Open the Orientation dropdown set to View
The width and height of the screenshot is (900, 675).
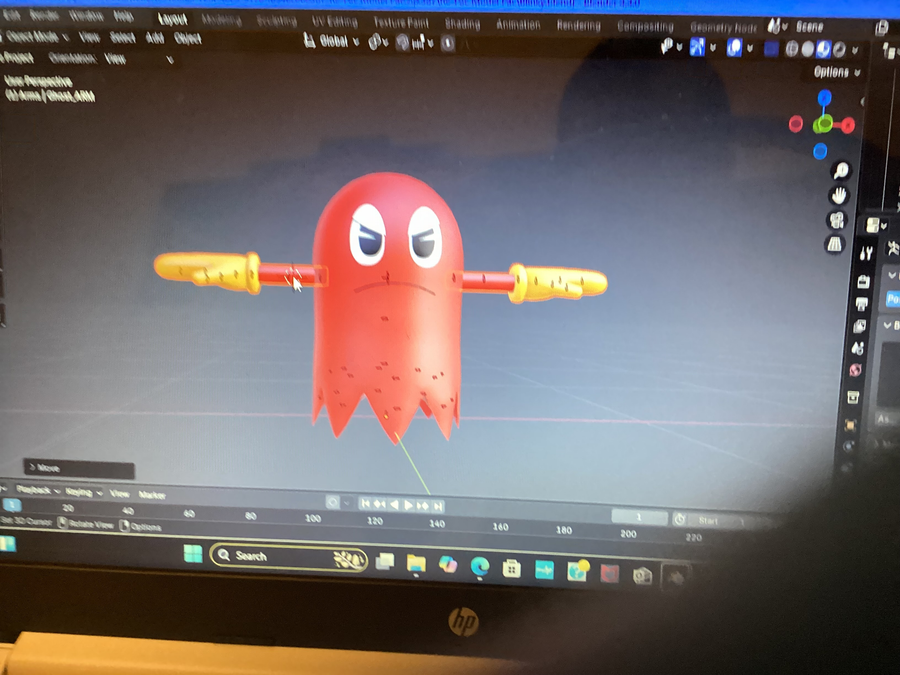point(139,59)
